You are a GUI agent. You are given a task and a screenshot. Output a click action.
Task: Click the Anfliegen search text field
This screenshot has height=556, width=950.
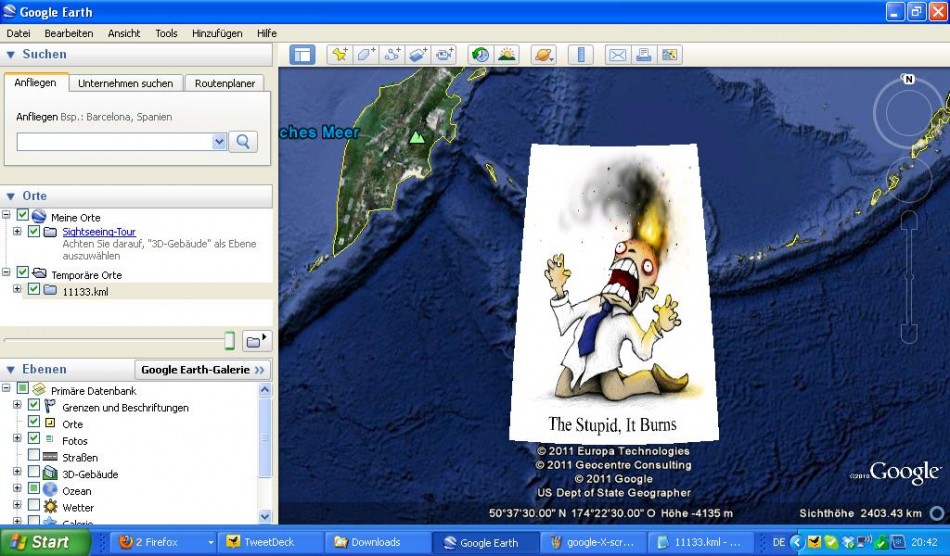point(113,142)
